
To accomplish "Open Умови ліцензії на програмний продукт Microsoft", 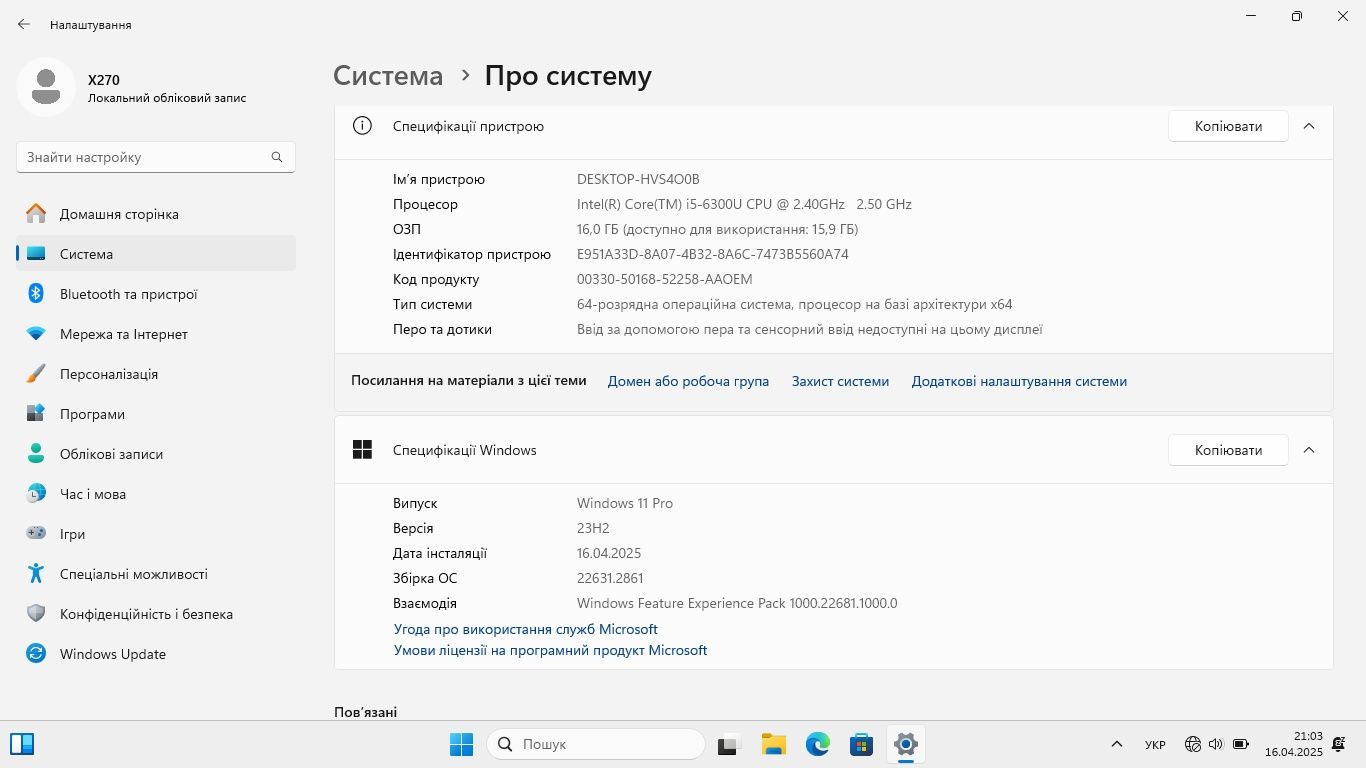I will pos(550,650).
